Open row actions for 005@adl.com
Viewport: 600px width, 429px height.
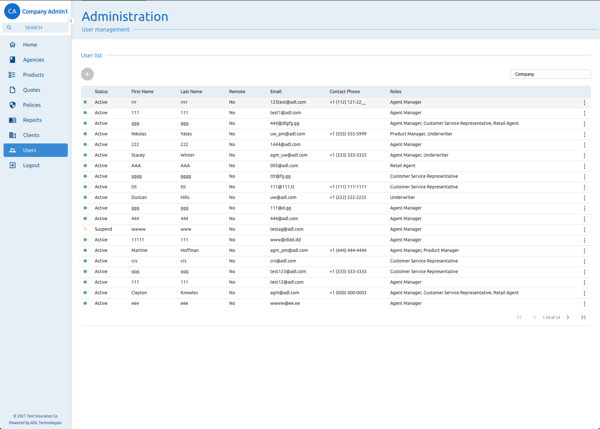point(584,166)
